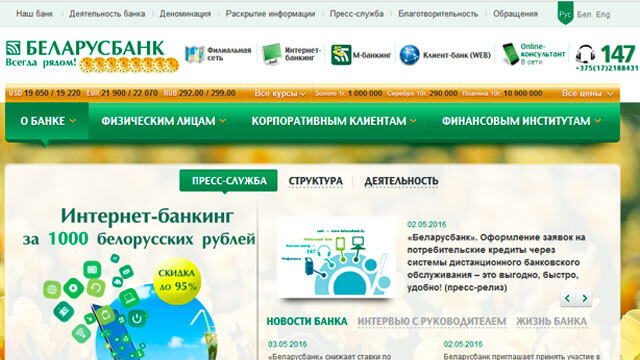Open Раскрытие информации top link
640x360 pixels.
tap(270, 14)
